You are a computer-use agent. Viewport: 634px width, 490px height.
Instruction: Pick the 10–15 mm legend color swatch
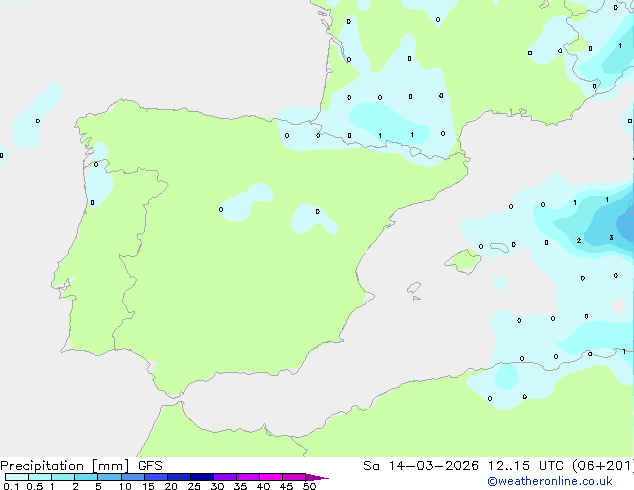pos(133,477)
